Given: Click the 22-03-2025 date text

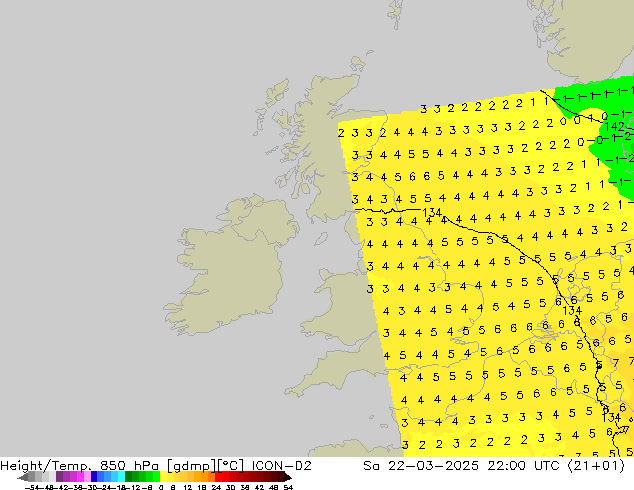Looking at the screenshot, I should 433,466.
